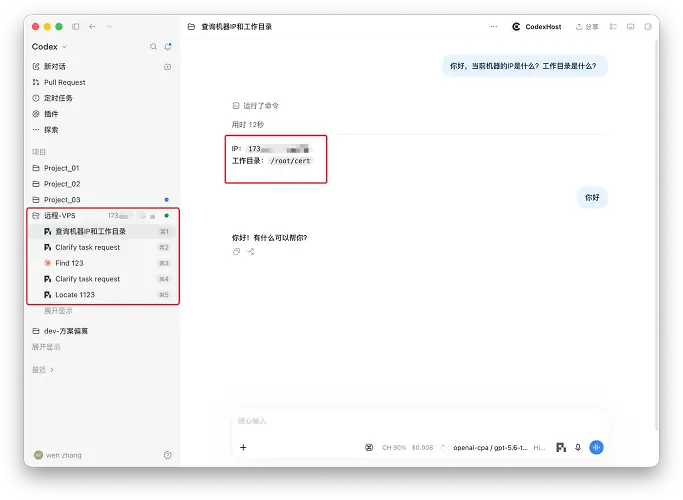683x500 pixels.
Task: Go forward with the right arrow
Action: pos(108,27)
